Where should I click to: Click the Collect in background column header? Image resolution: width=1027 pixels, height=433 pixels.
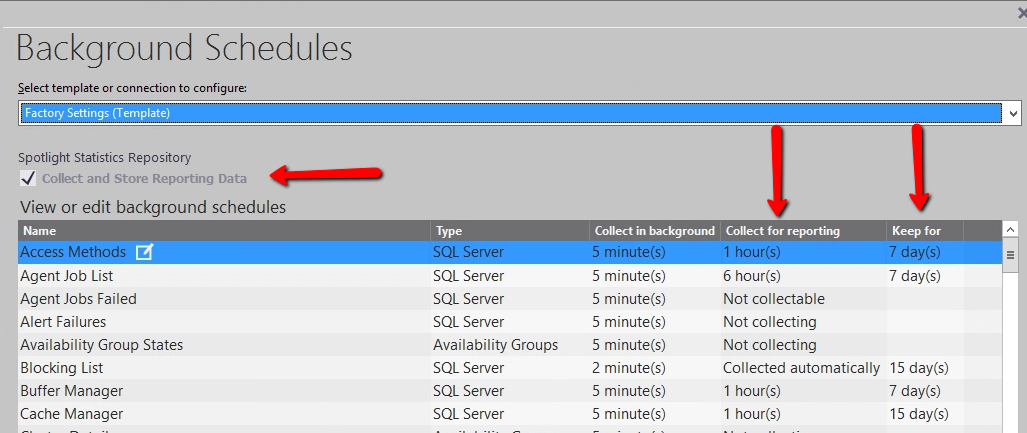(x=653, y=231)
